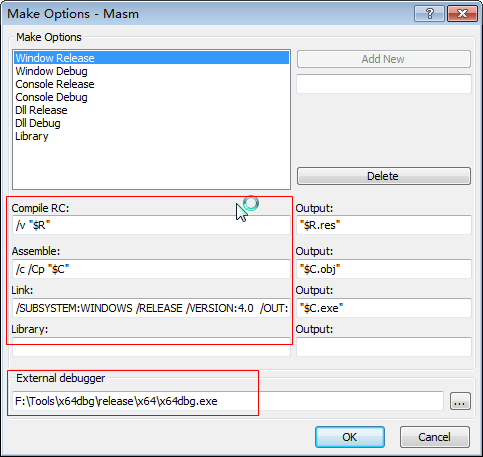Edit the External debugger path field
This screenshot has height=457, width=483.
click(x=228, y=401)
